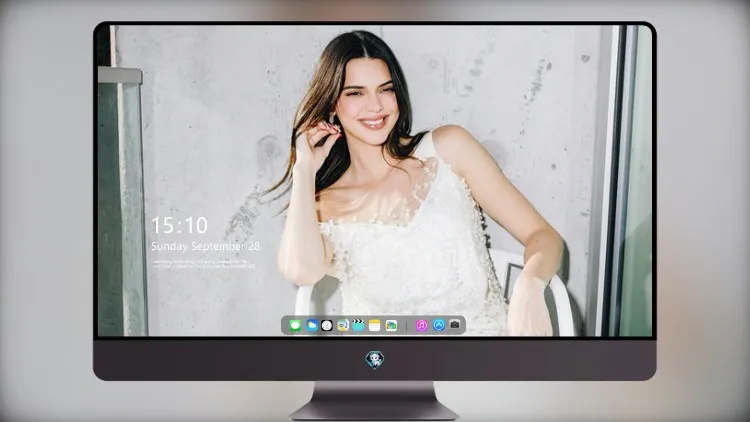
Task: Click the 15:10 clock widget
Action: 179,225
